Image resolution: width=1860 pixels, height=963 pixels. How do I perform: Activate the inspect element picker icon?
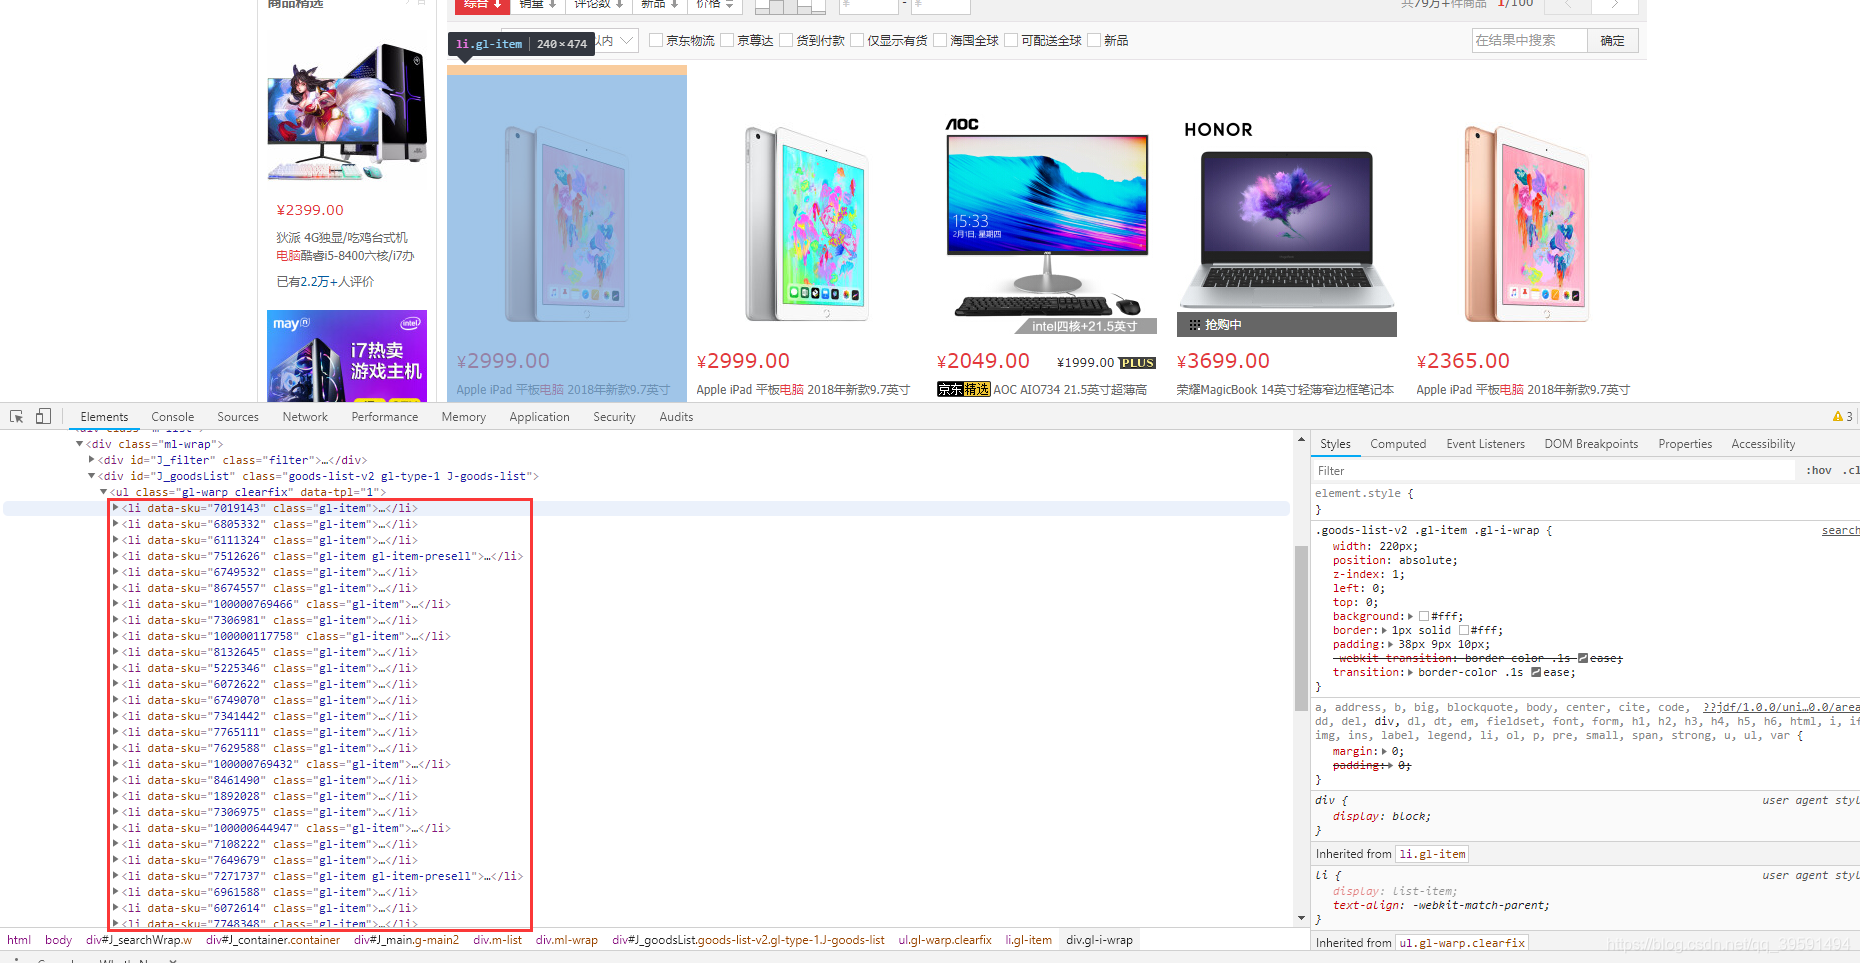point(16,416)
